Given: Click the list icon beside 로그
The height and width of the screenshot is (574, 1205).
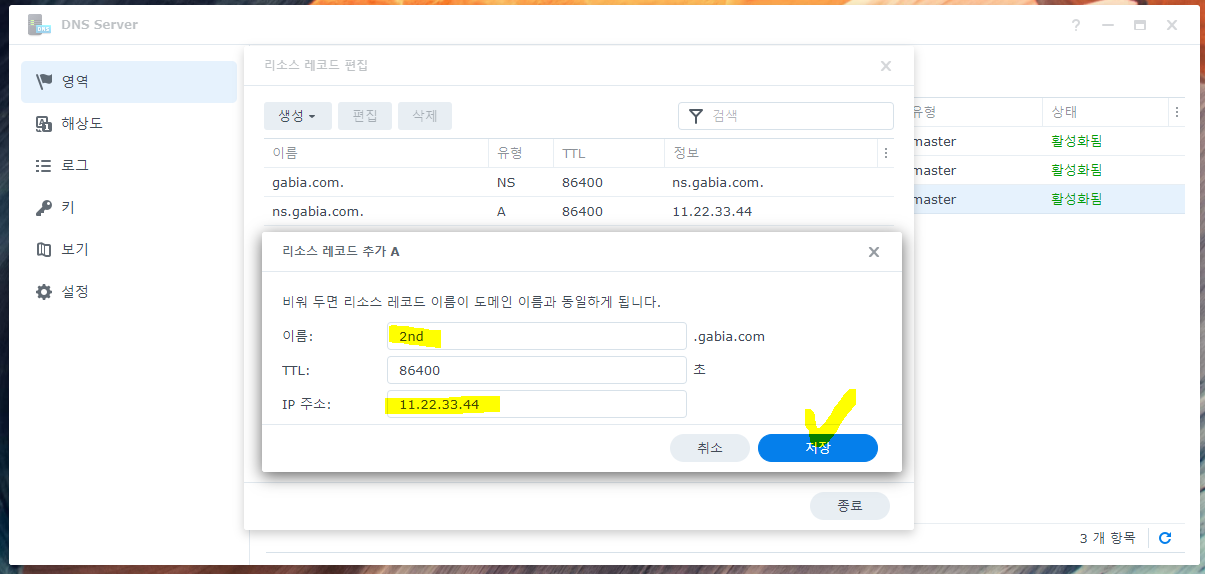Looking at the screenshot, I should [44, 166].
